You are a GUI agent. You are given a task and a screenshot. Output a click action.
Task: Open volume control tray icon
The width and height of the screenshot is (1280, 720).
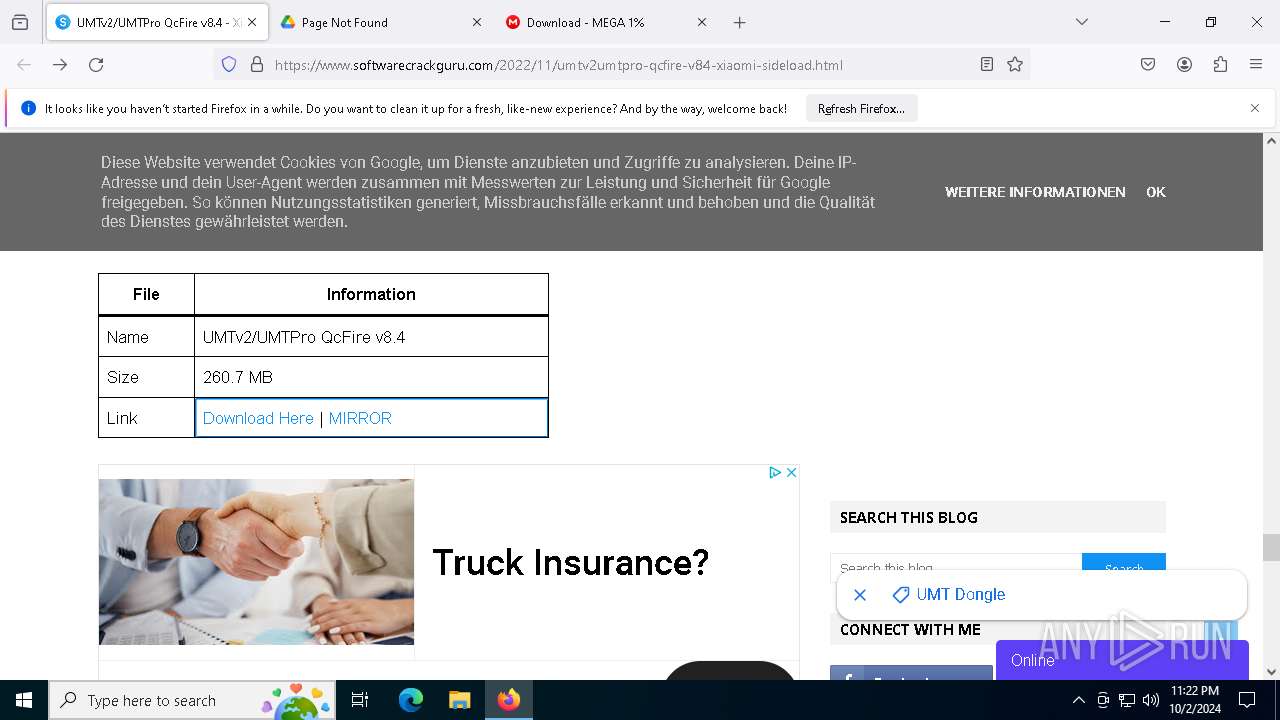1151,700
